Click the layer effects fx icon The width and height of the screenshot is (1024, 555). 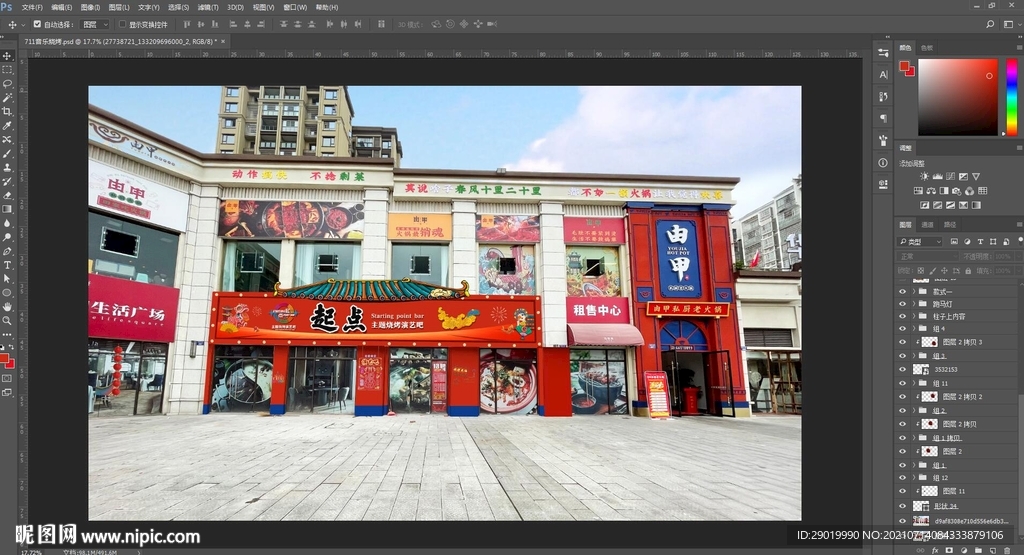click(934, 550)
